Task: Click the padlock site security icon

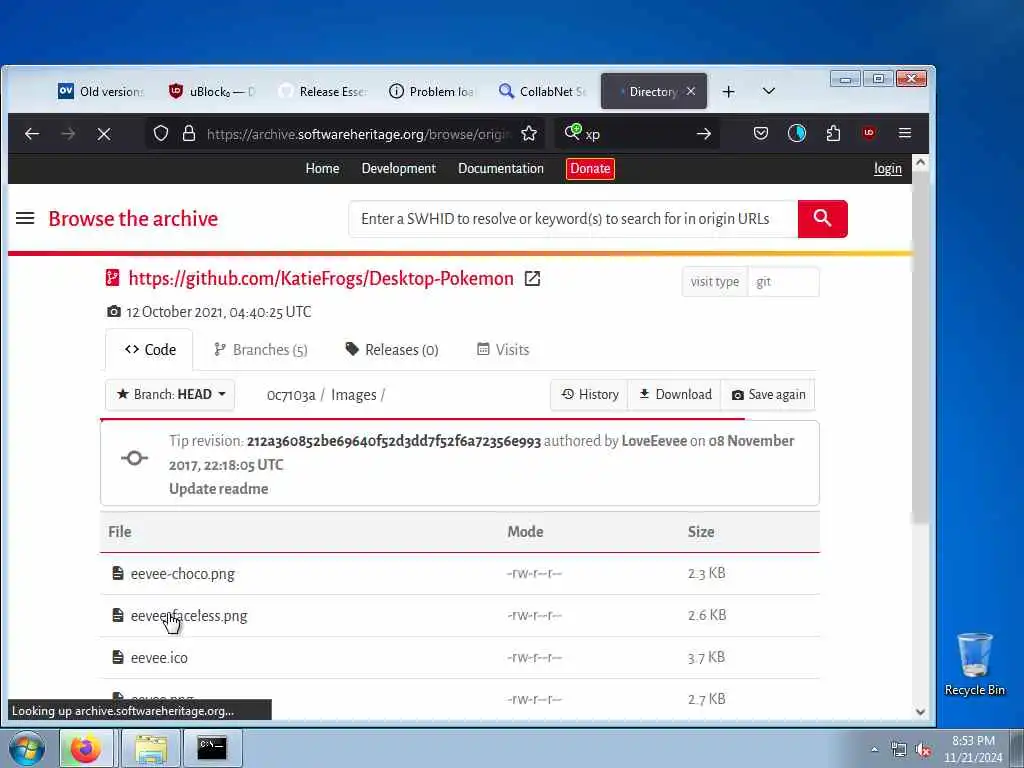Action: (x=189, y=134)
